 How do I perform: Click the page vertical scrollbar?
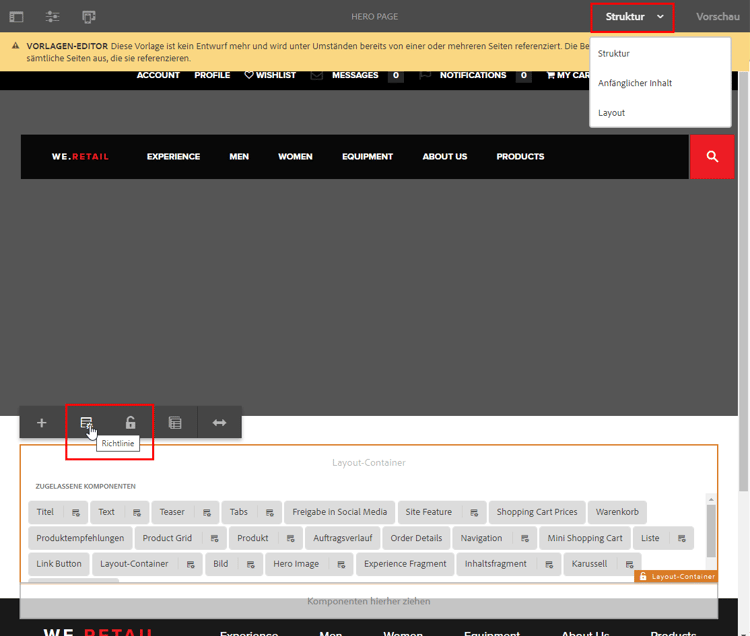[x=743, y=282]
